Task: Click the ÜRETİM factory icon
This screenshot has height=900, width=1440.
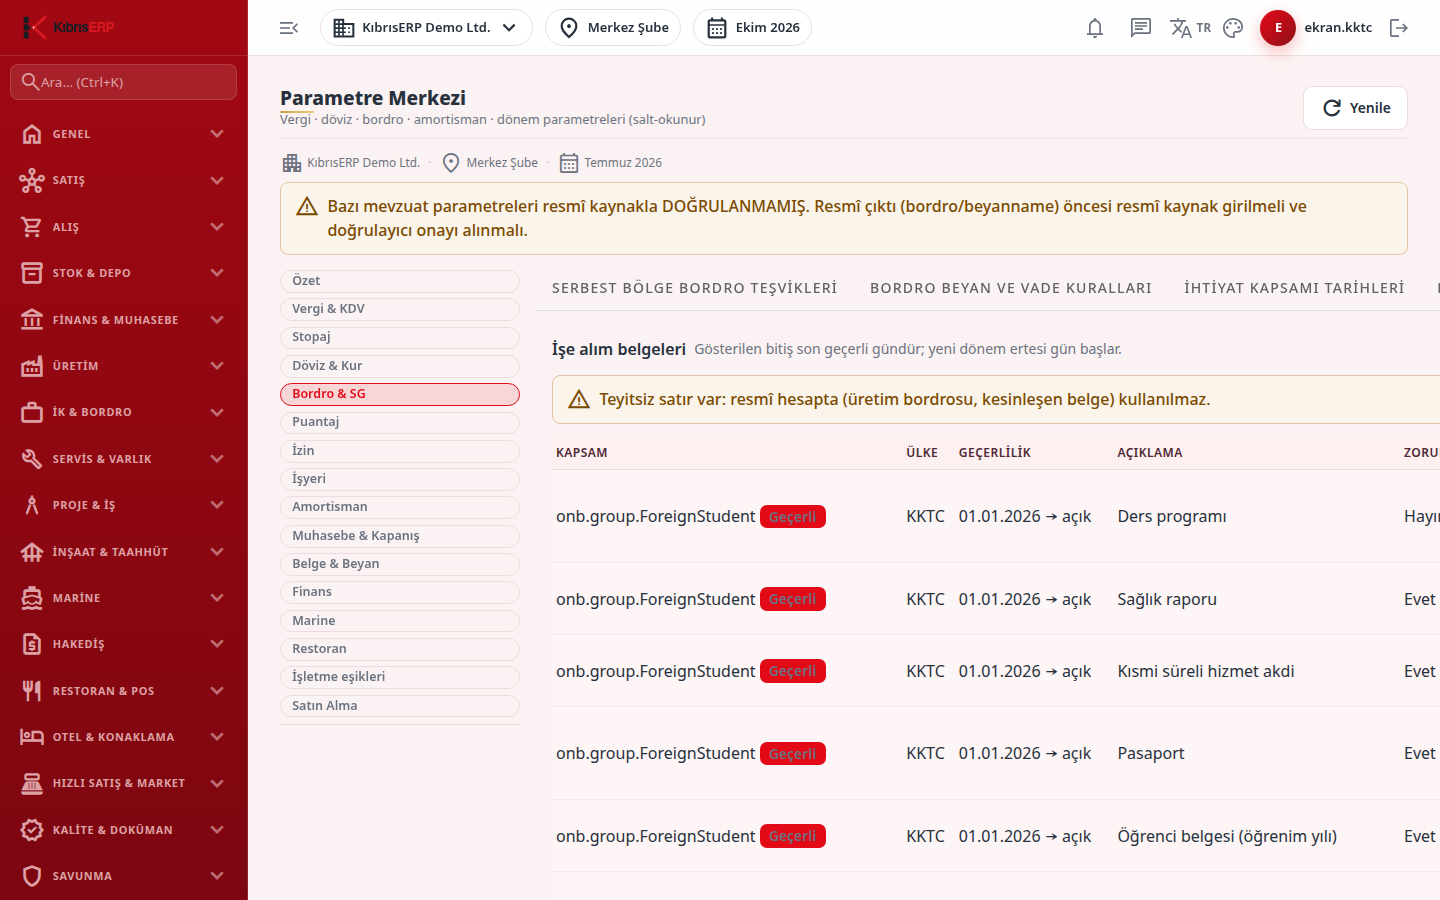Action: pos(32,366)
